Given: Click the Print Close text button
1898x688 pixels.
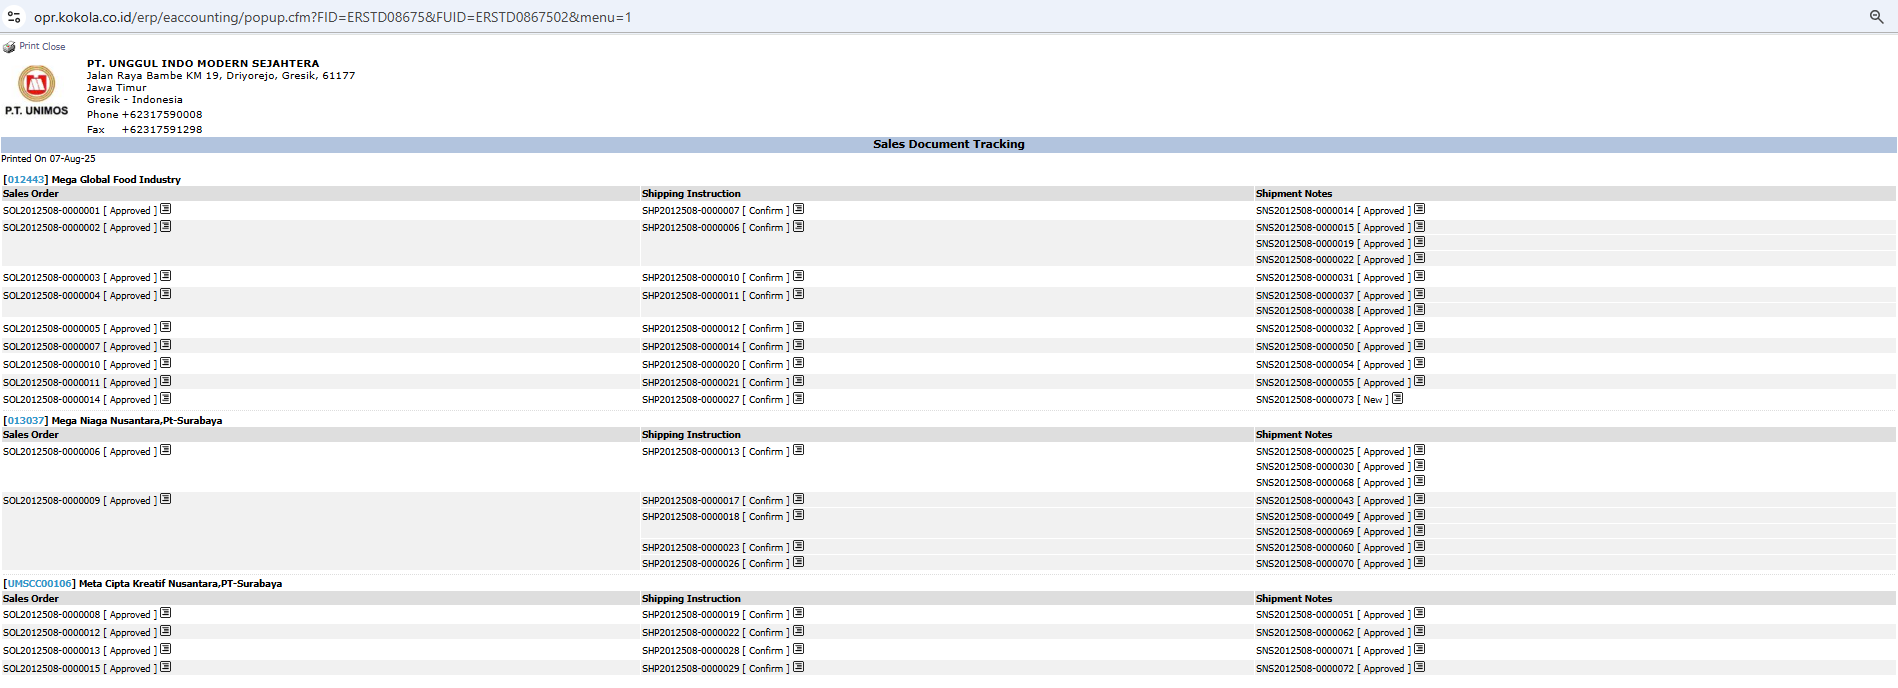Looking at the screenshot, I should click(x=42, y=47).
